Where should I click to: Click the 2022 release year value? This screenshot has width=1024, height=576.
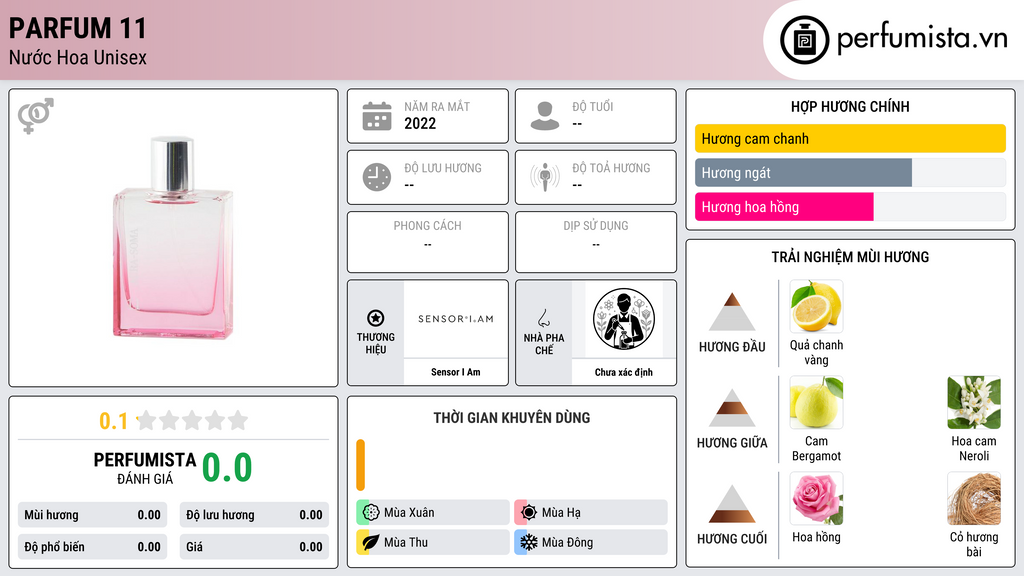point(420,123)
